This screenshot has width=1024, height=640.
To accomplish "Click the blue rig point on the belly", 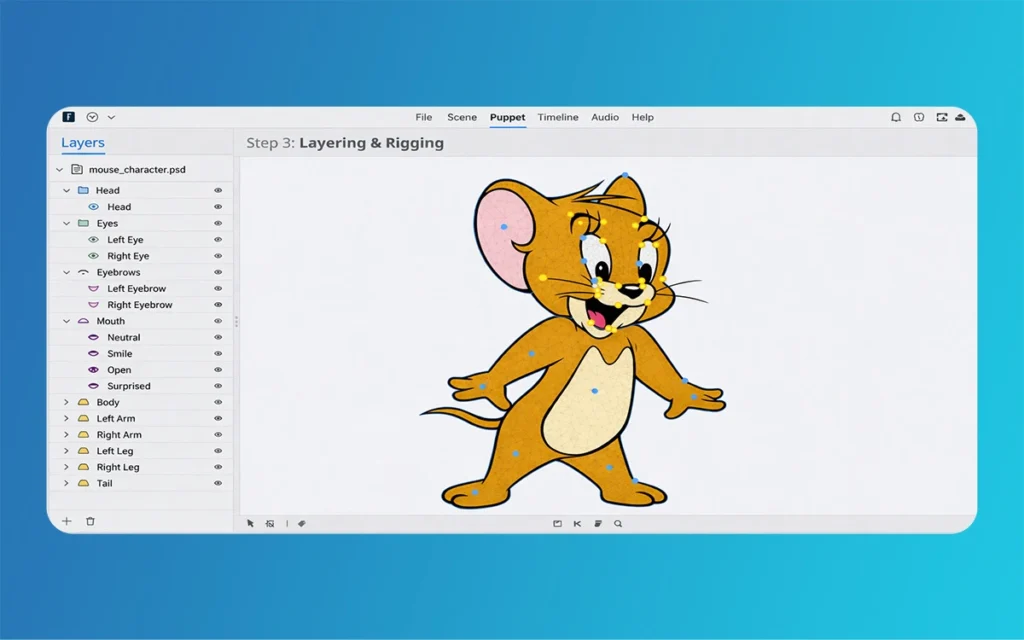I will coord(595,391).
